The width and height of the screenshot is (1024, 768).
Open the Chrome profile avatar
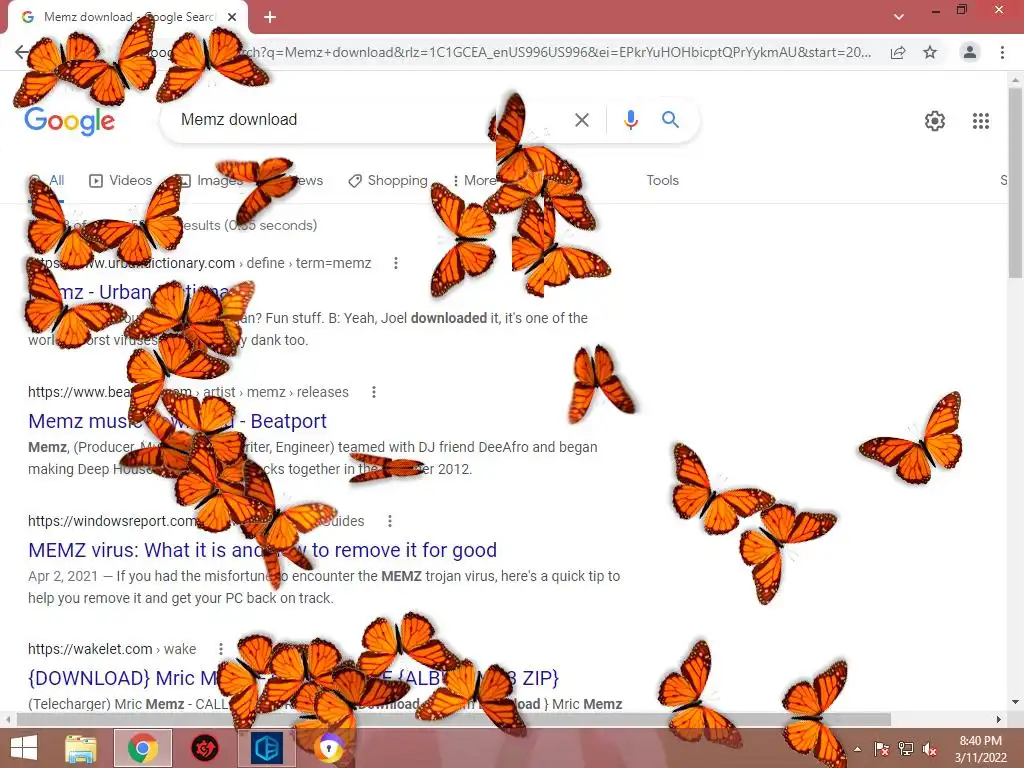(x=970, y=52)
